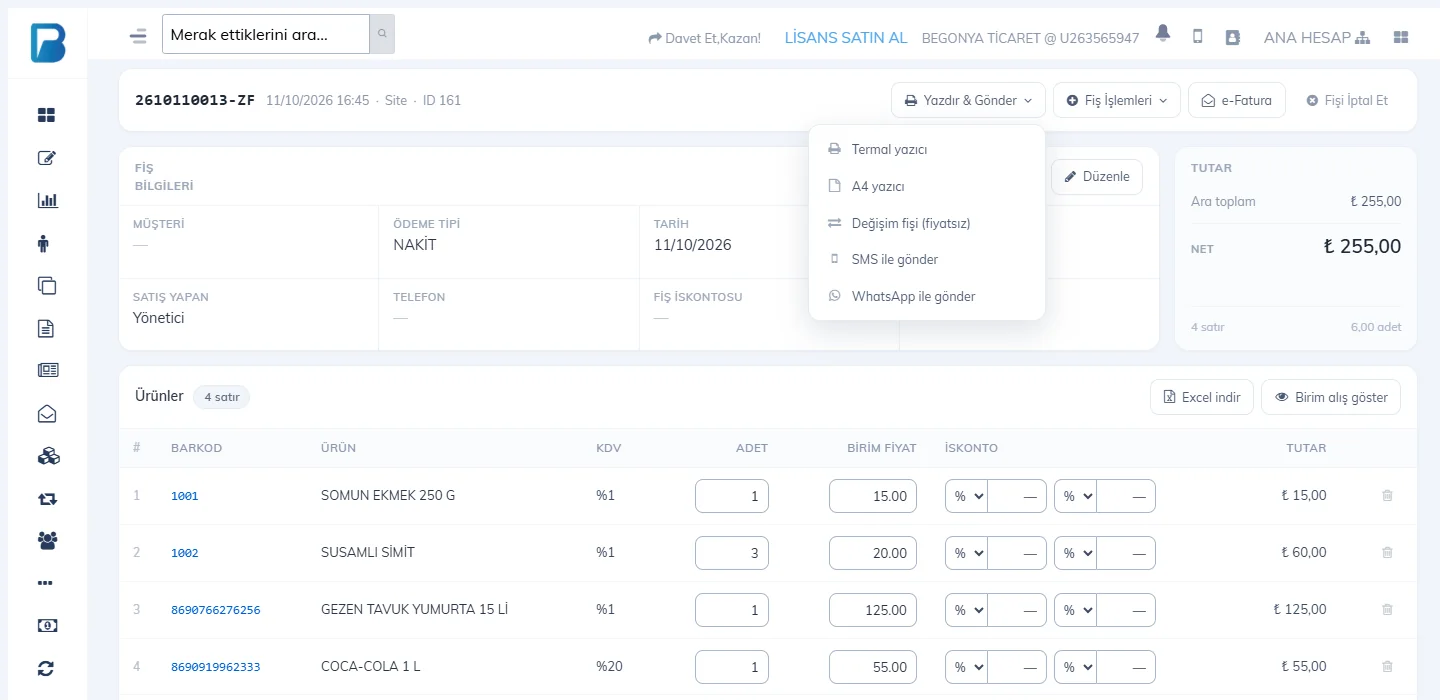Open the people group icon in sidebar

tap(47, 540)
